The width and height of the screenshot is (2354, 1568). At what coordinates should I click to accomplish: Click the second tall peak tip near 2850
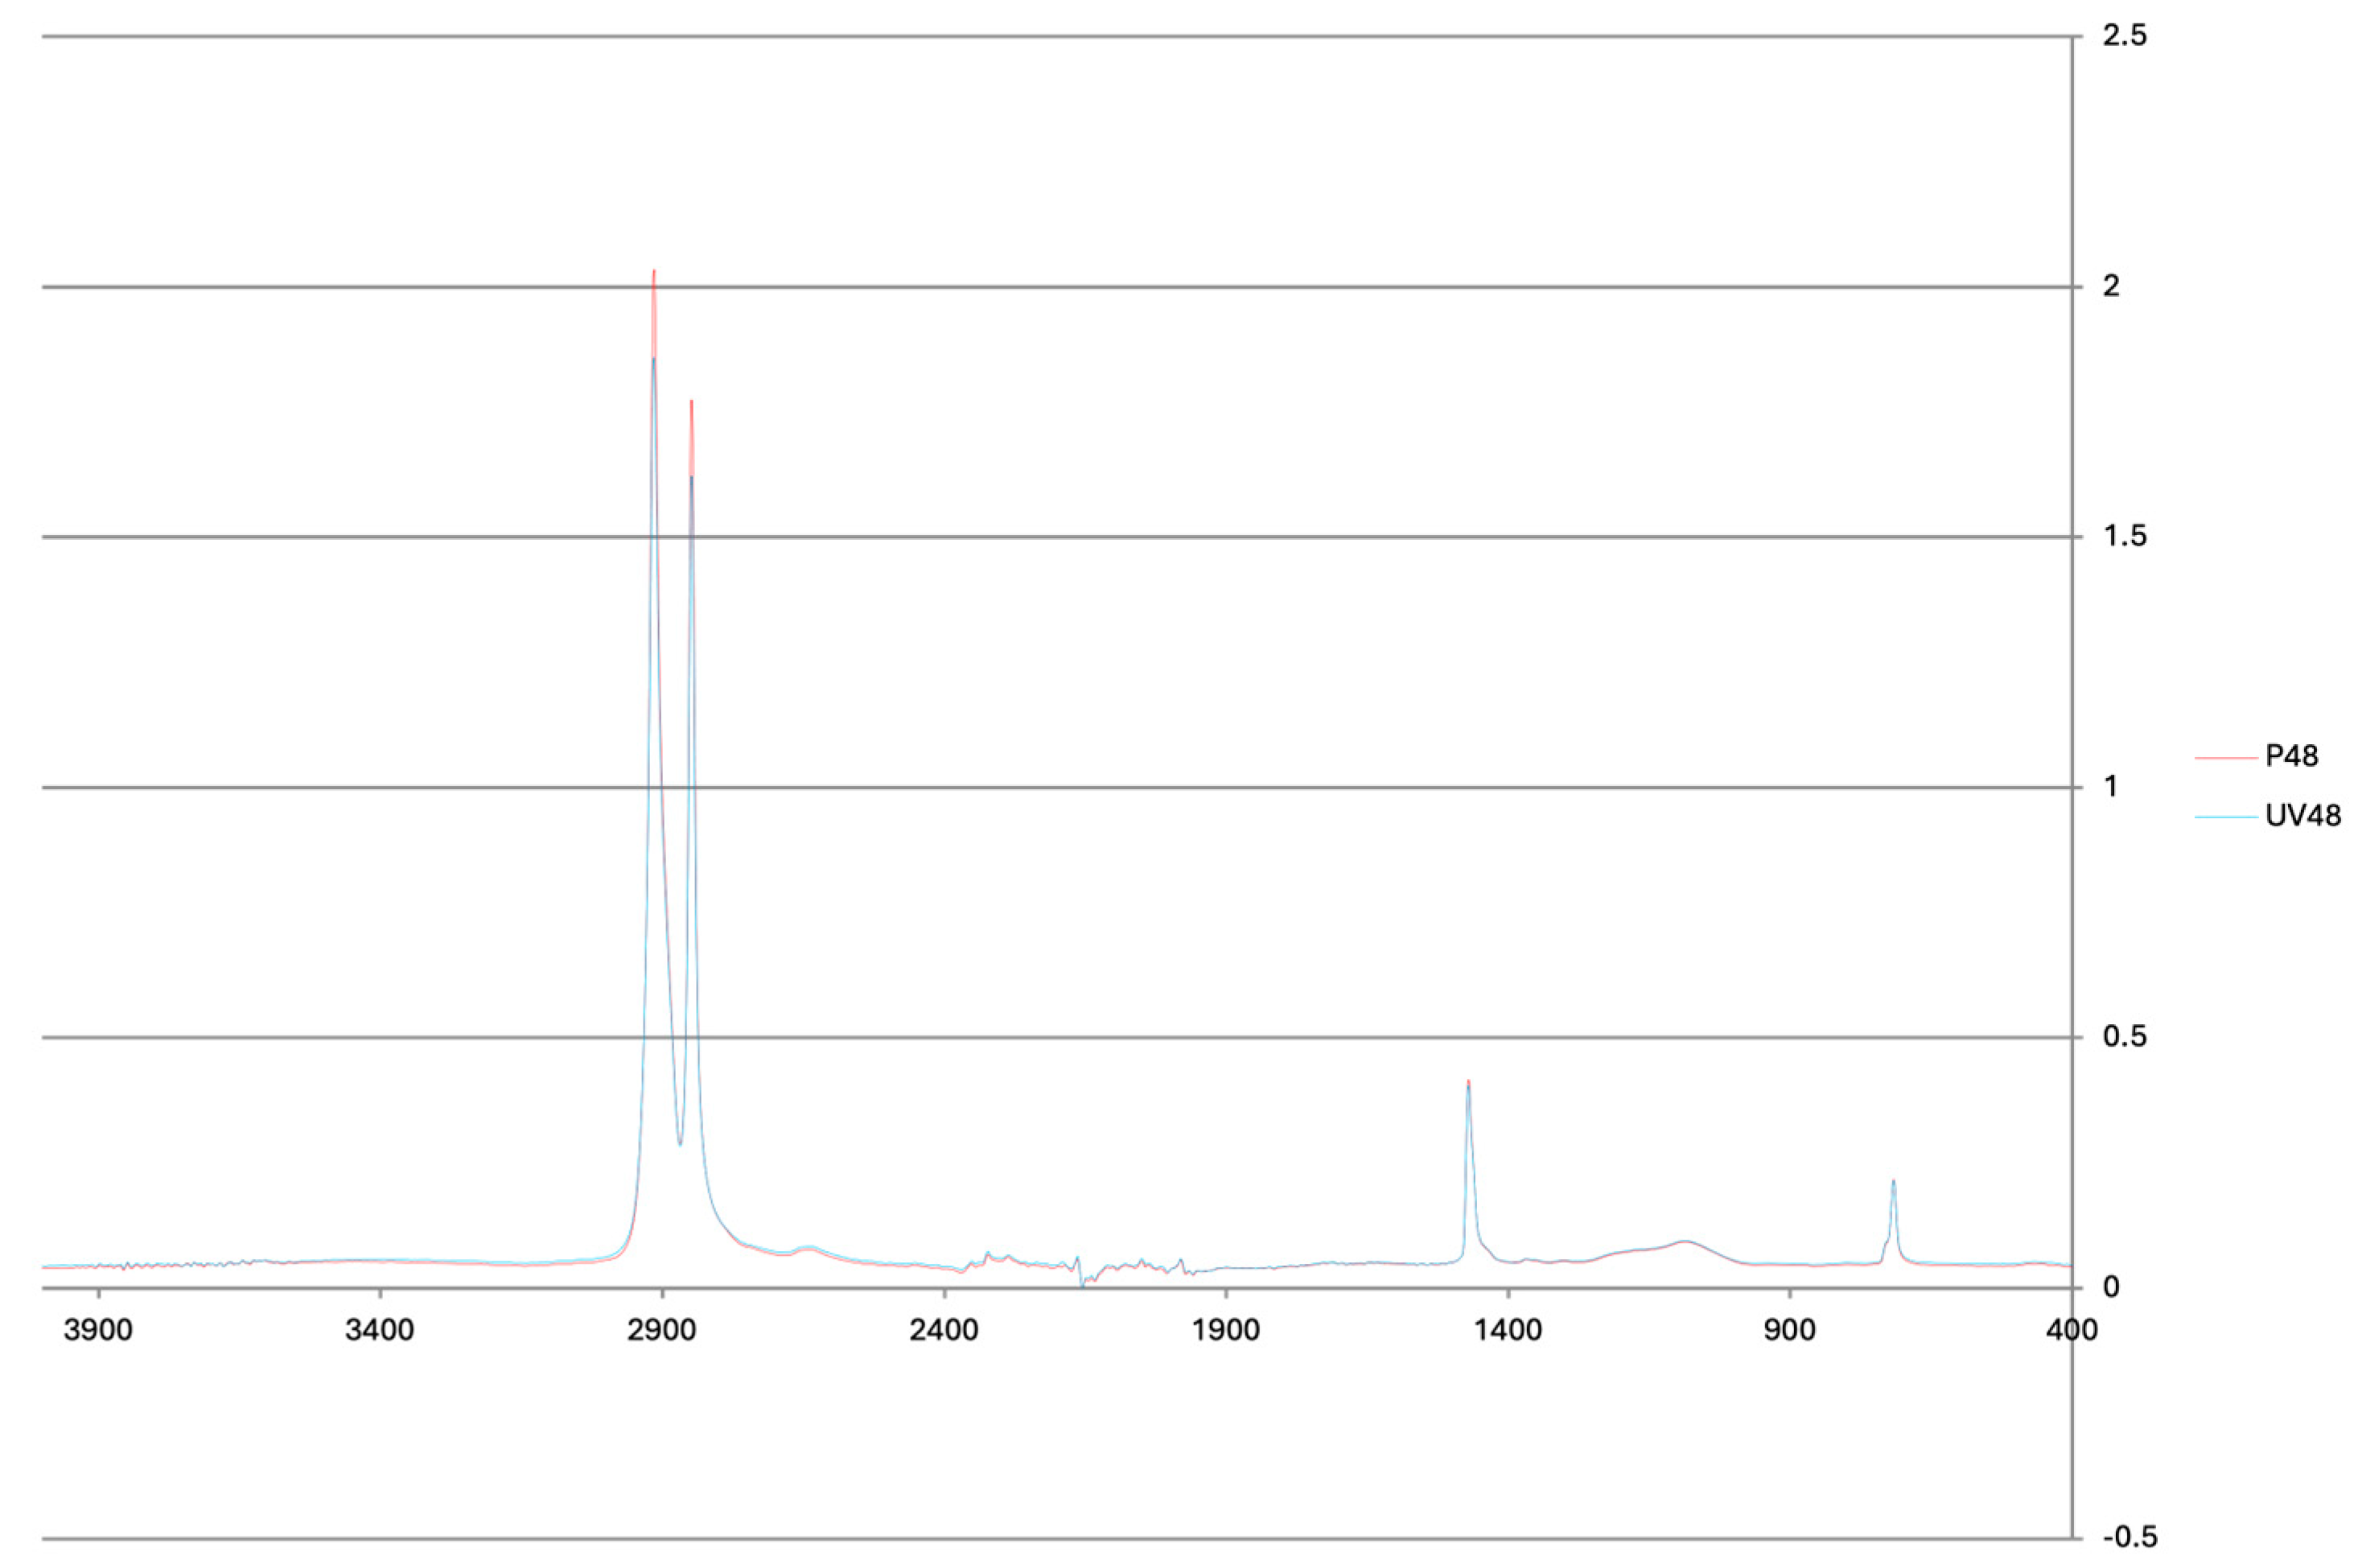pos(691,402)
